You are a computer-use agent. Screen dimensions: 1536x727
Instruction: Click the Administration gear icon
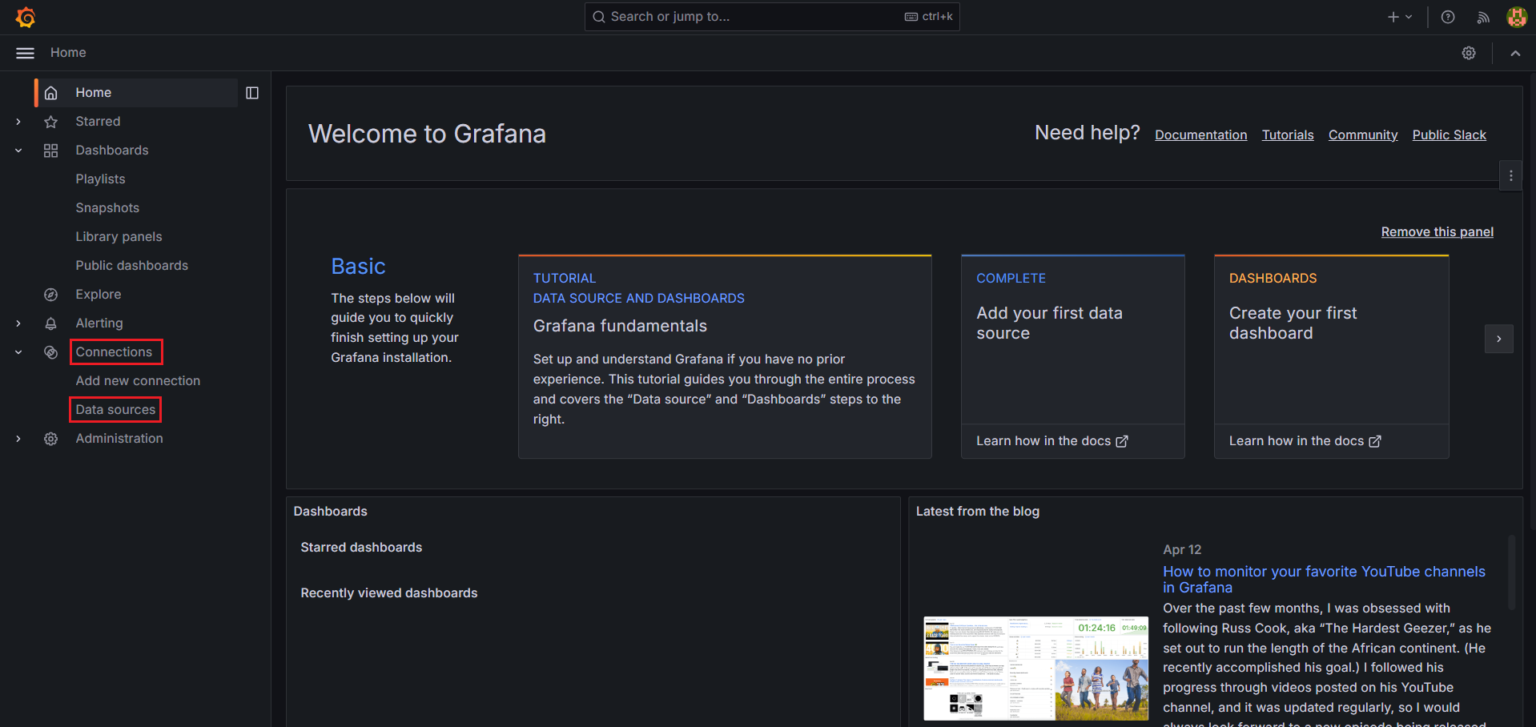[50, 438]
